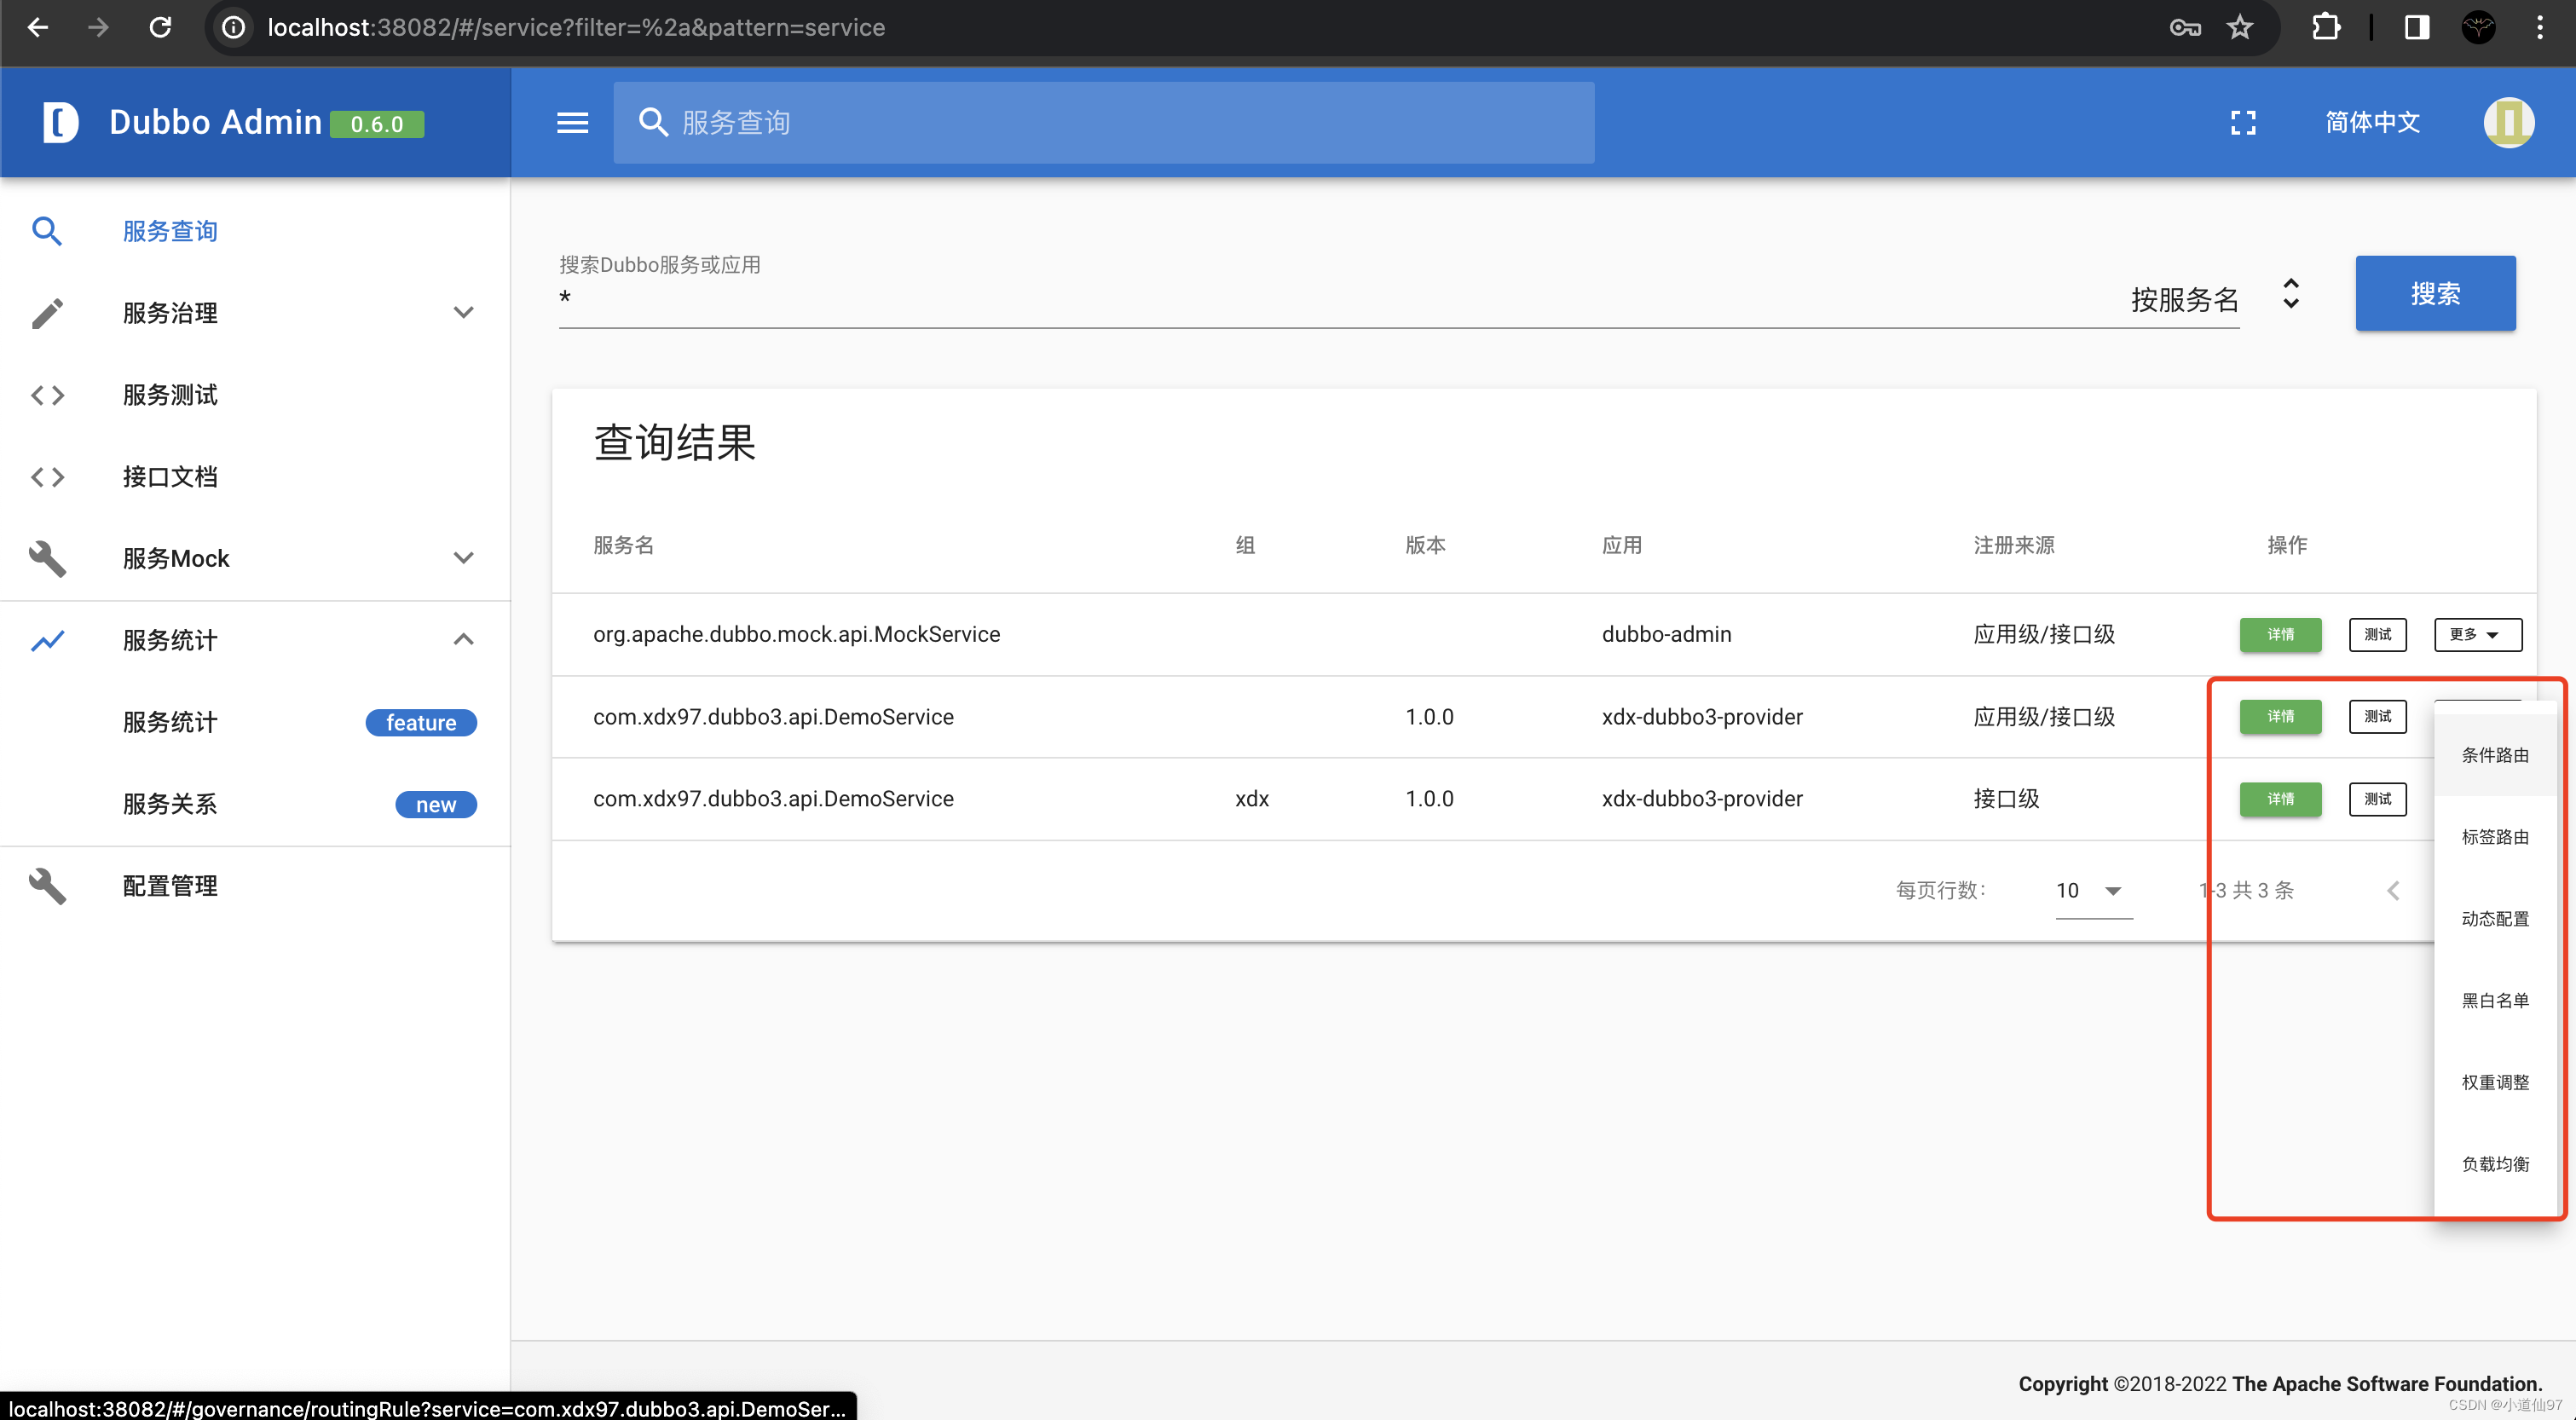2576x1420 pixels.
Task: Select 条件路由 from the dropdown menu
Action: pos(2495,755)
